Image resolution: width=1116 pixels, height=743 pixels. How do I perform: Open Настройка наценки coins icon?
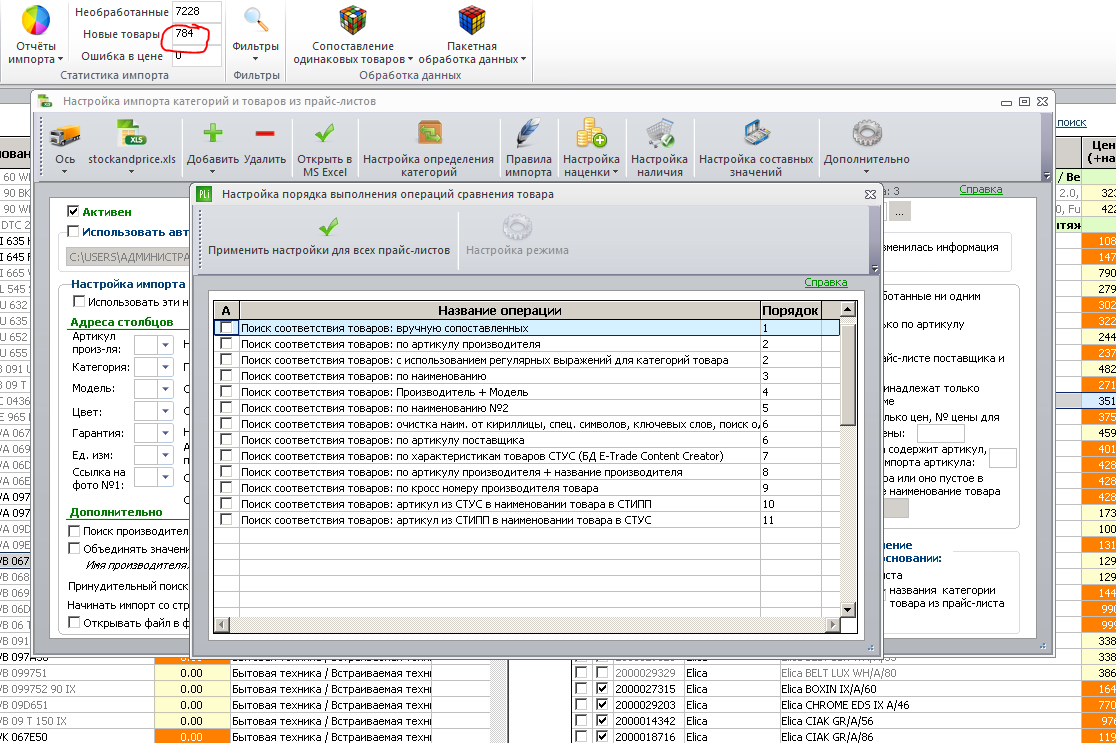coord(591,133)
